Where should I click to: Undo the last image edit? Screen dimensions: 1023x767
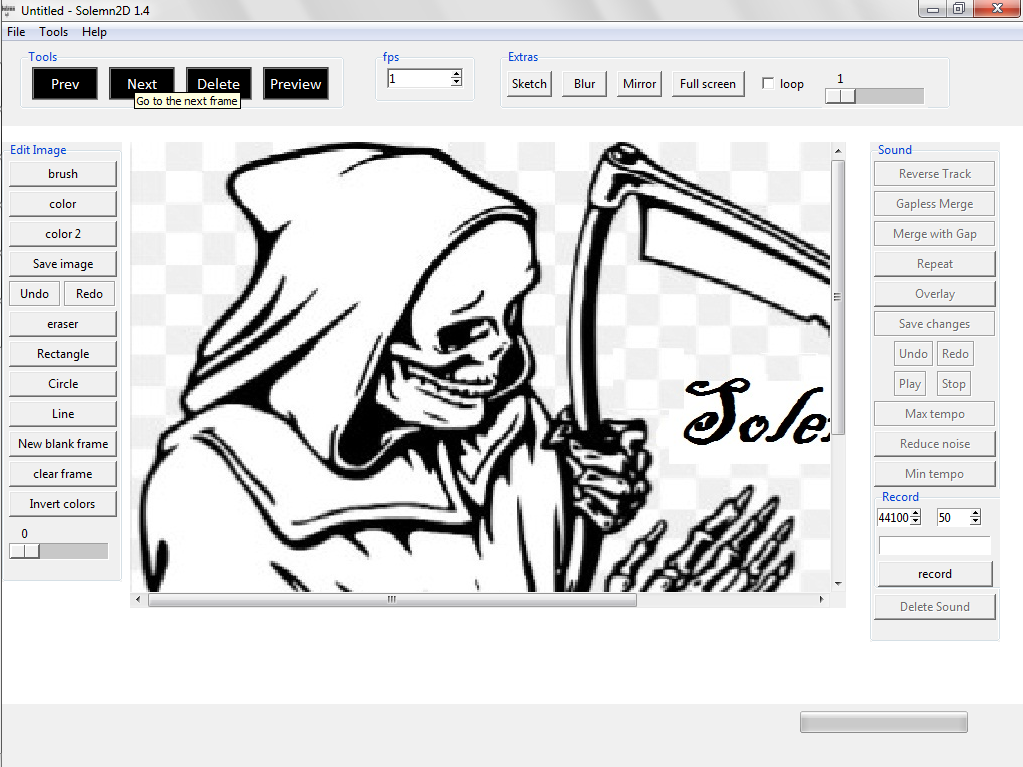[35, 294]
